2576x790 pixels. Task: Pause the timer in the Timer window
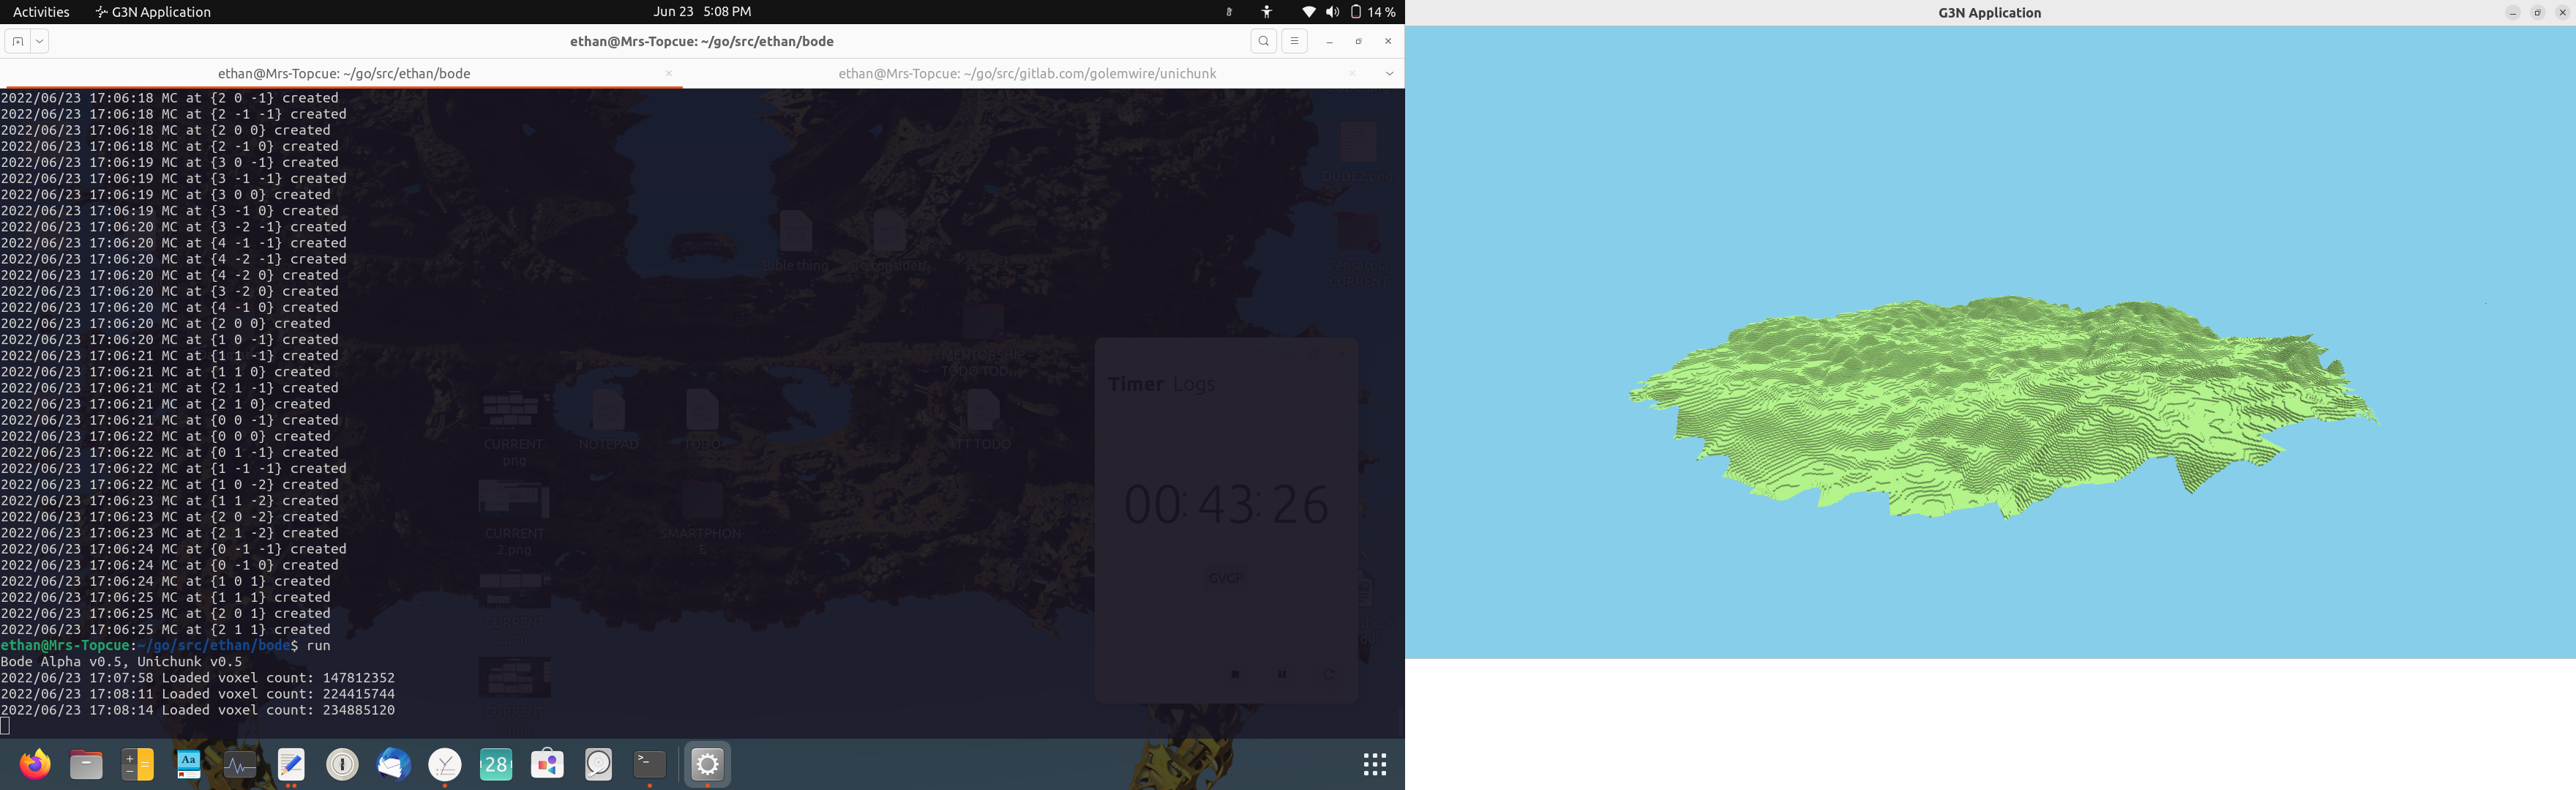coord(1281,674)
